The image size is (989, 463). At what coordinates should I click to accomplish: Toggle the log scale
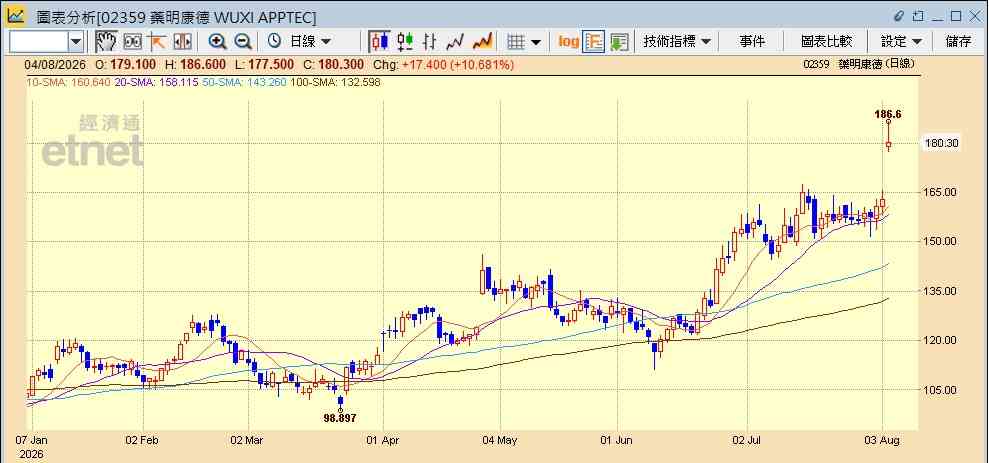click(x=568, y=42)
